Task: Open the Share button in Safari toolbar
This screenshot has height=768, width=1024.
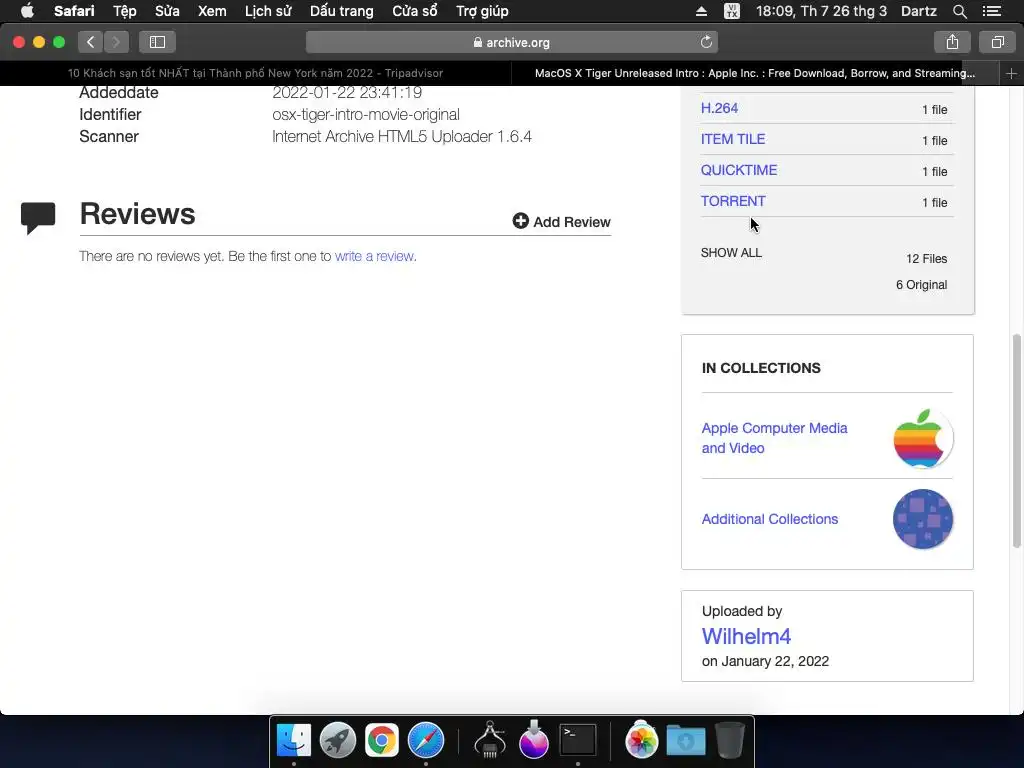Action: click(x=952, y=42)
